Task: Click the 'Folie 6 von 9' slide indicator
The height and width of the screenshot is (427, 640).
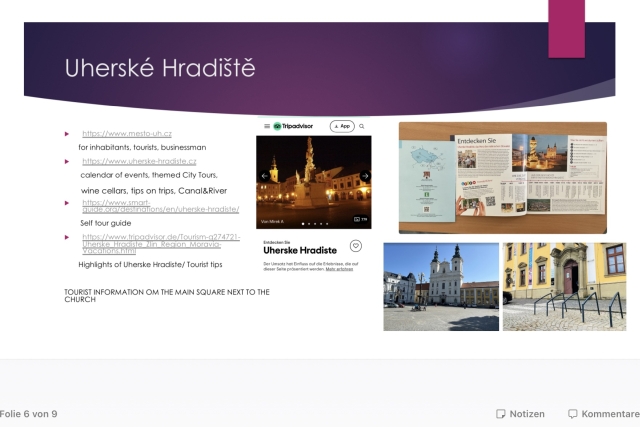Action: (29, 414)
